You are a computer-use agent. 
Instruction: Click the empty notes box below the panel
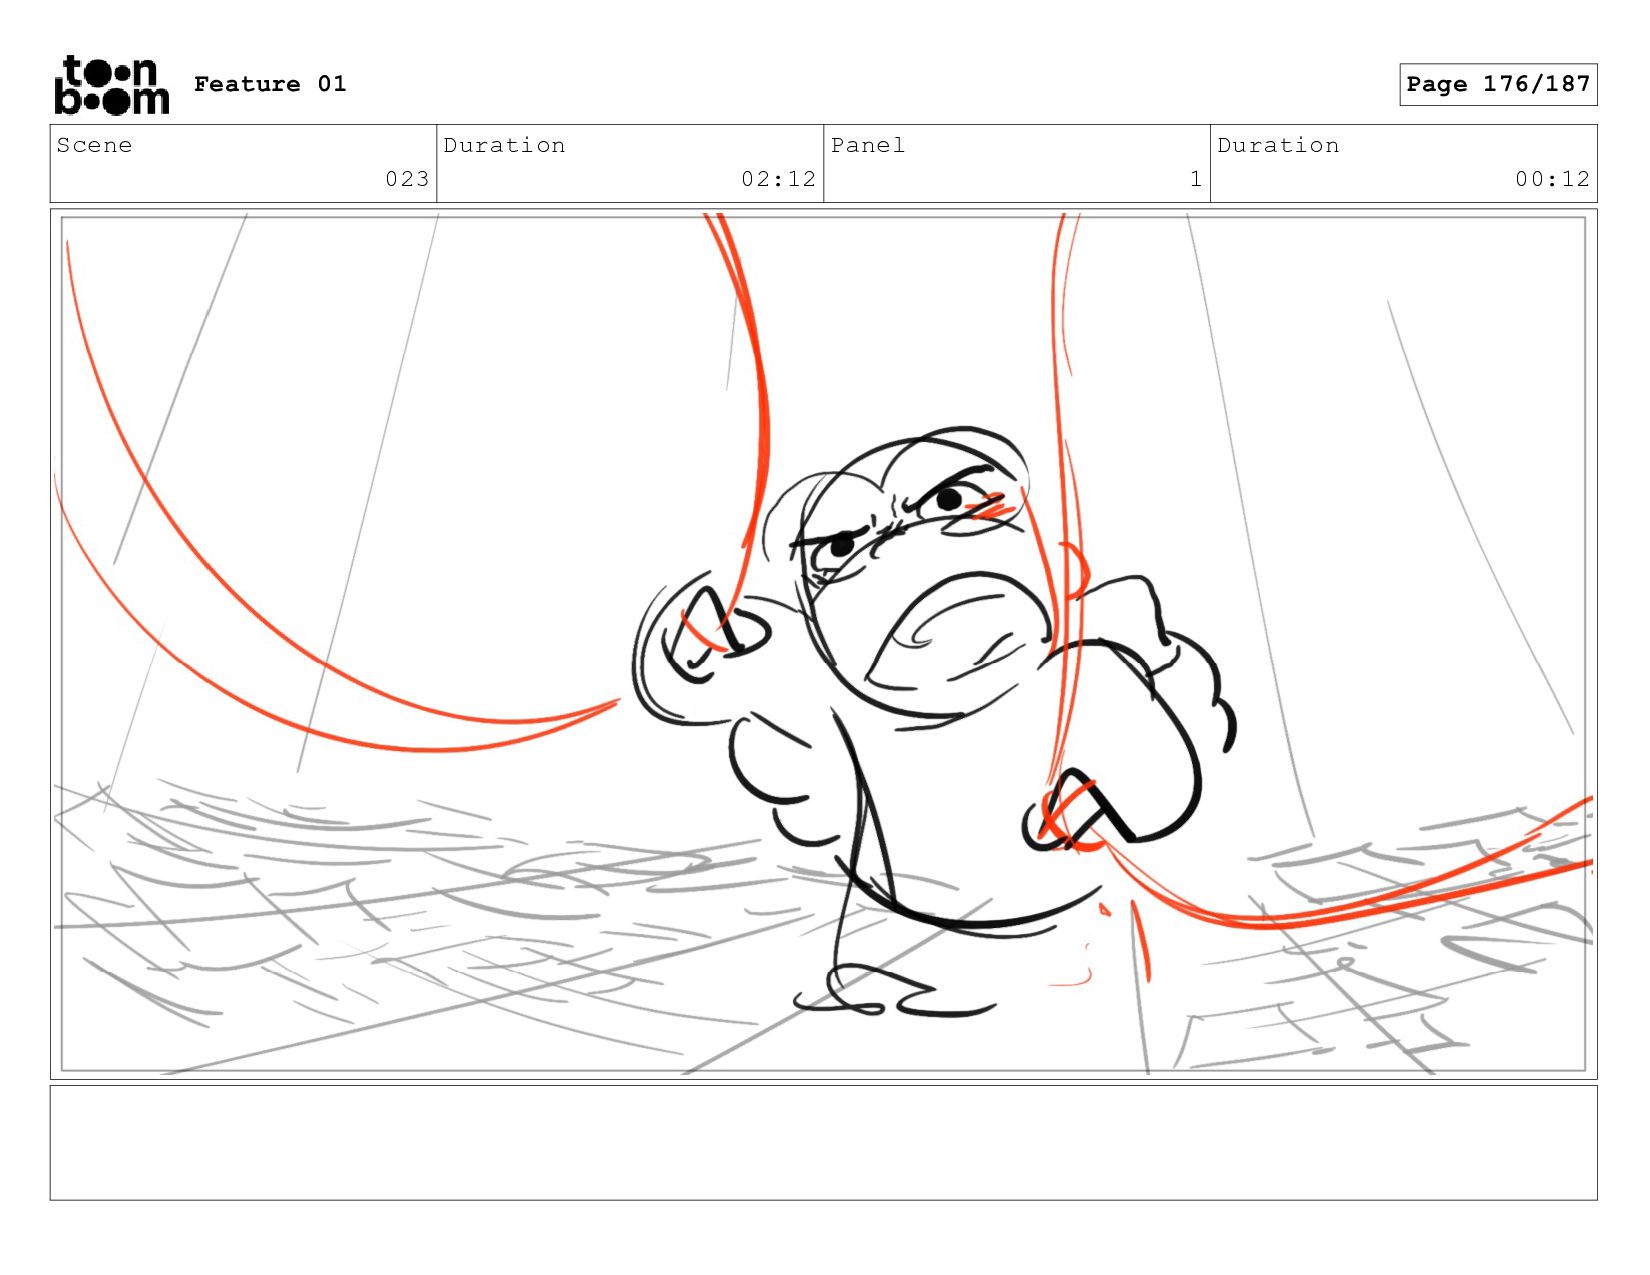823,1143
